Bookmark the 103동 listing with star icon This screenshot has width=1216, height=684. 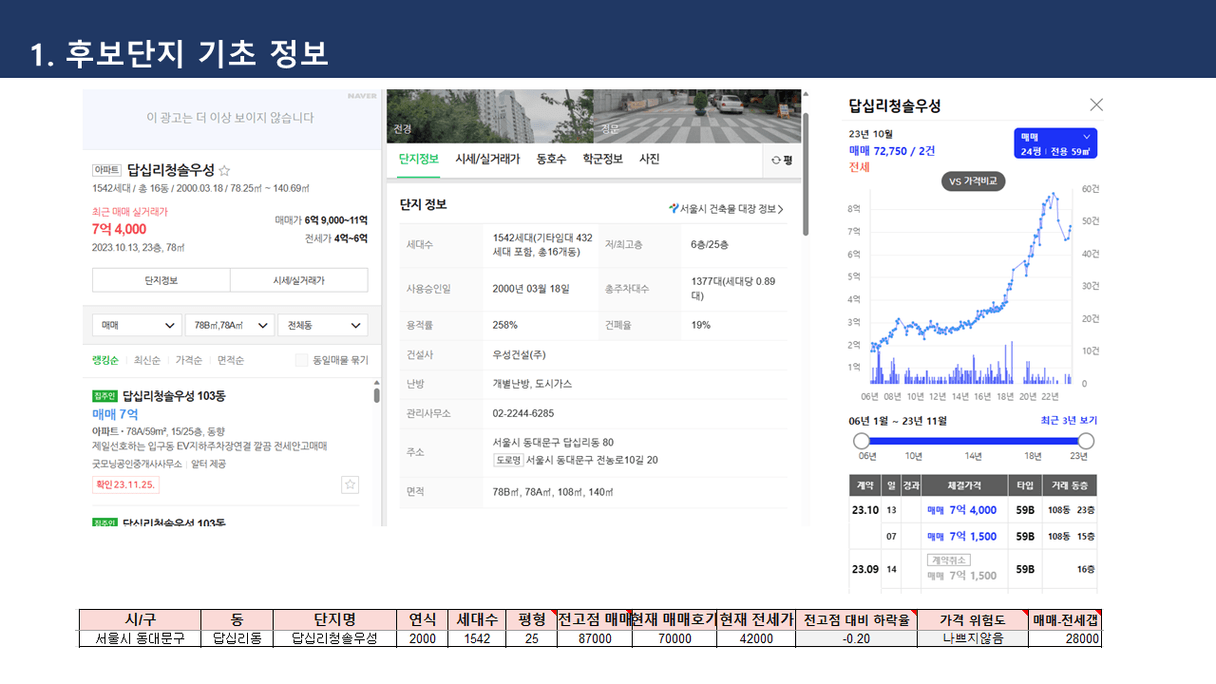coord(350,485)
